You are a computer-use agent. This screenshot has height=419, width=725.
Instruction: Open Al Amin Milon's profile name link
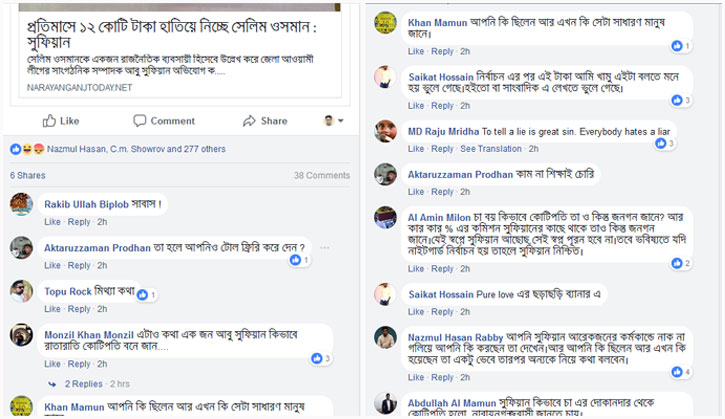pos(439,217)
